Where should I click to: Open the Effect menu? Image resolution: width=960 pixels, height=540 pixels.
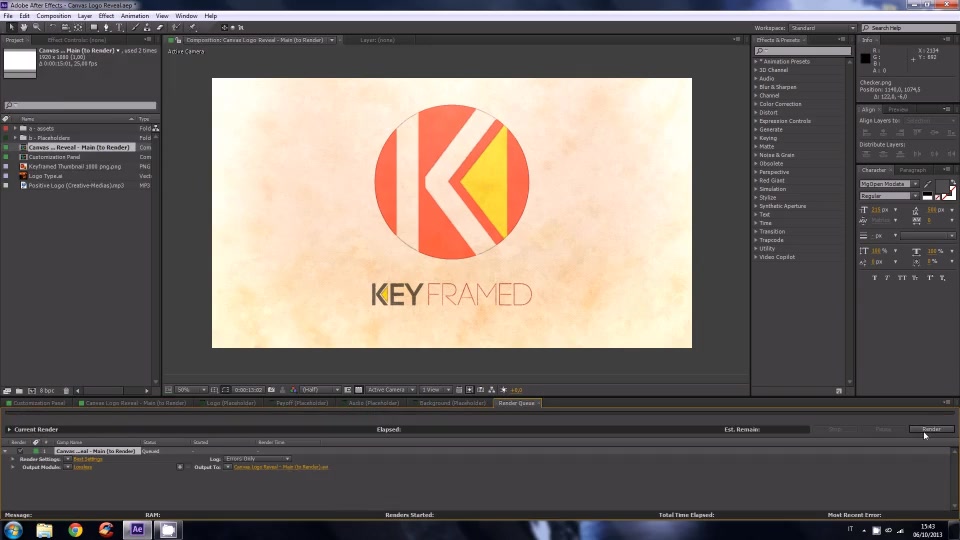106,16
